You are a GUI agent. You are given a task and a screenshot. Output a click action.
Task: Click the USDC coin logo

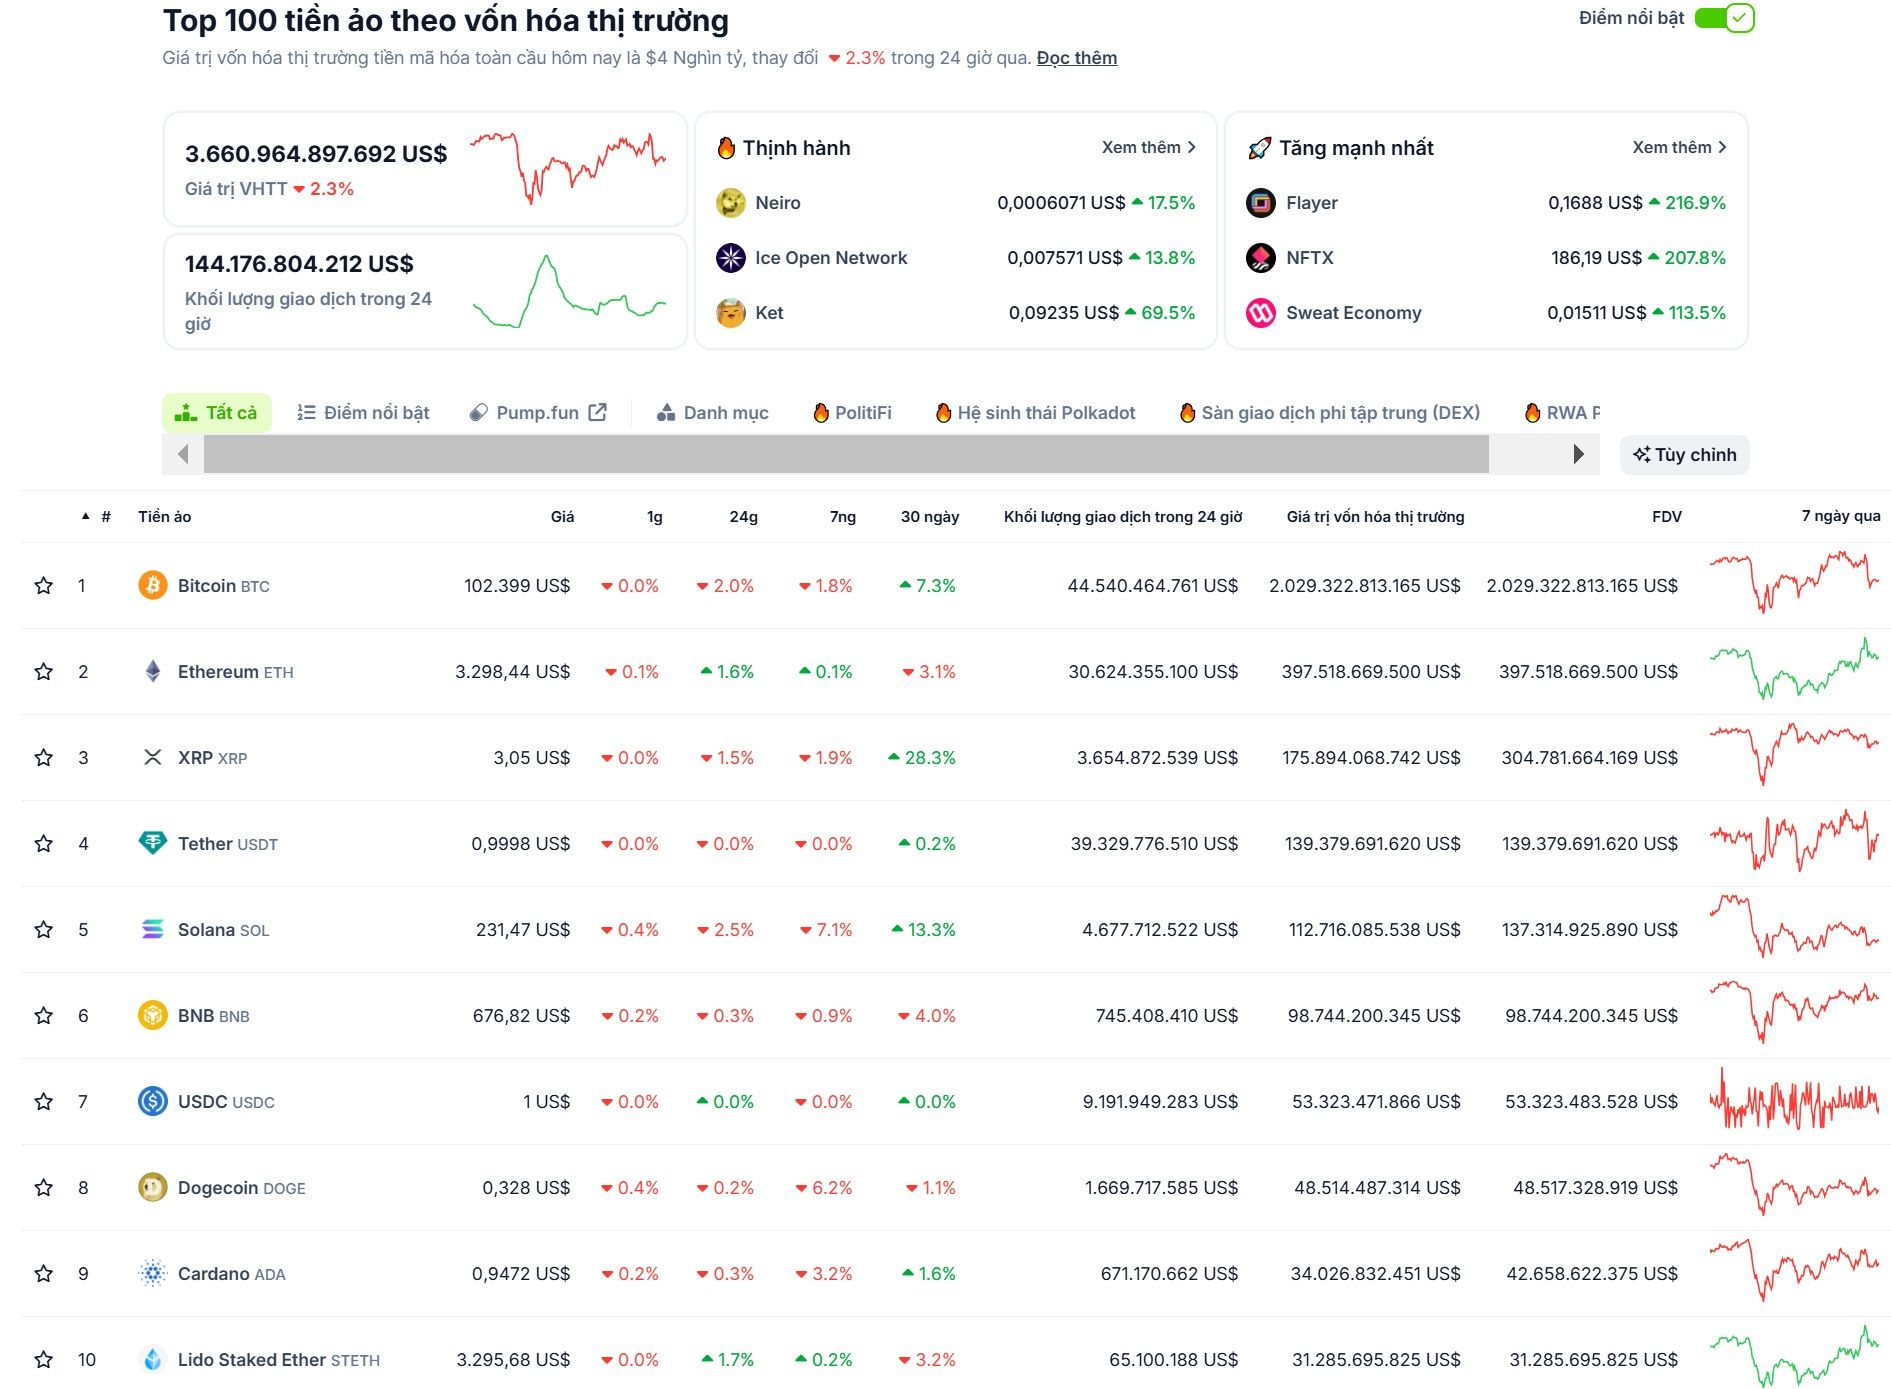[x=152, y=1101]
